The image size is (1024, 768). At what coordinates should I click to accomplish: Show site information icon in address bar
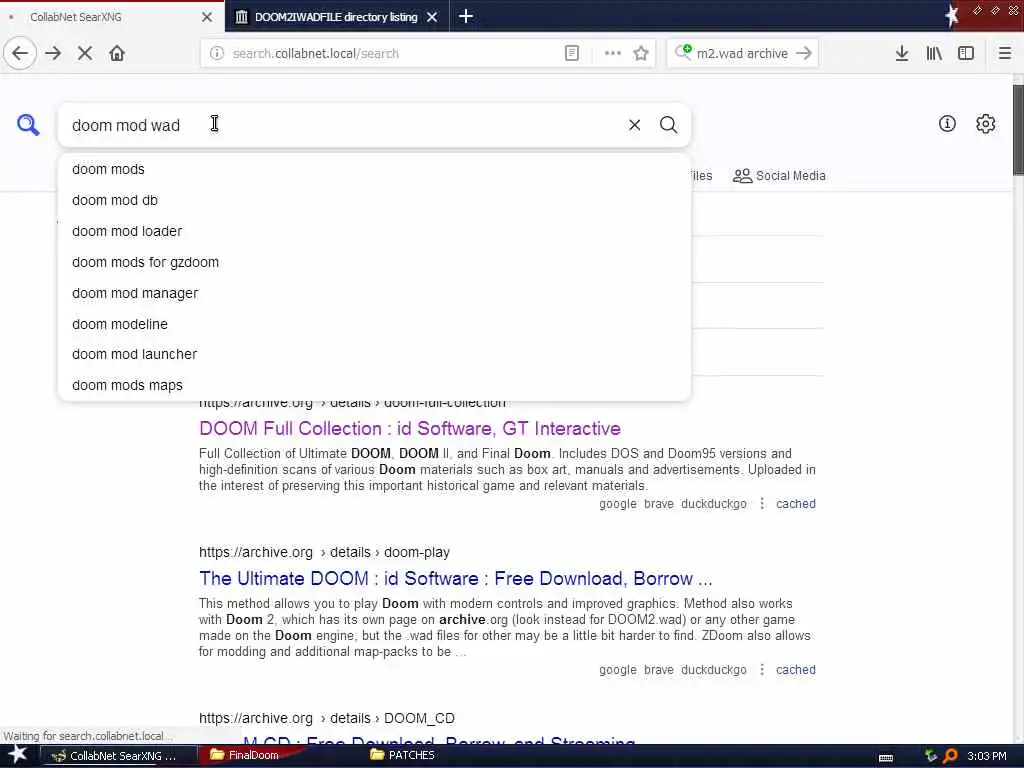(217, 54)
